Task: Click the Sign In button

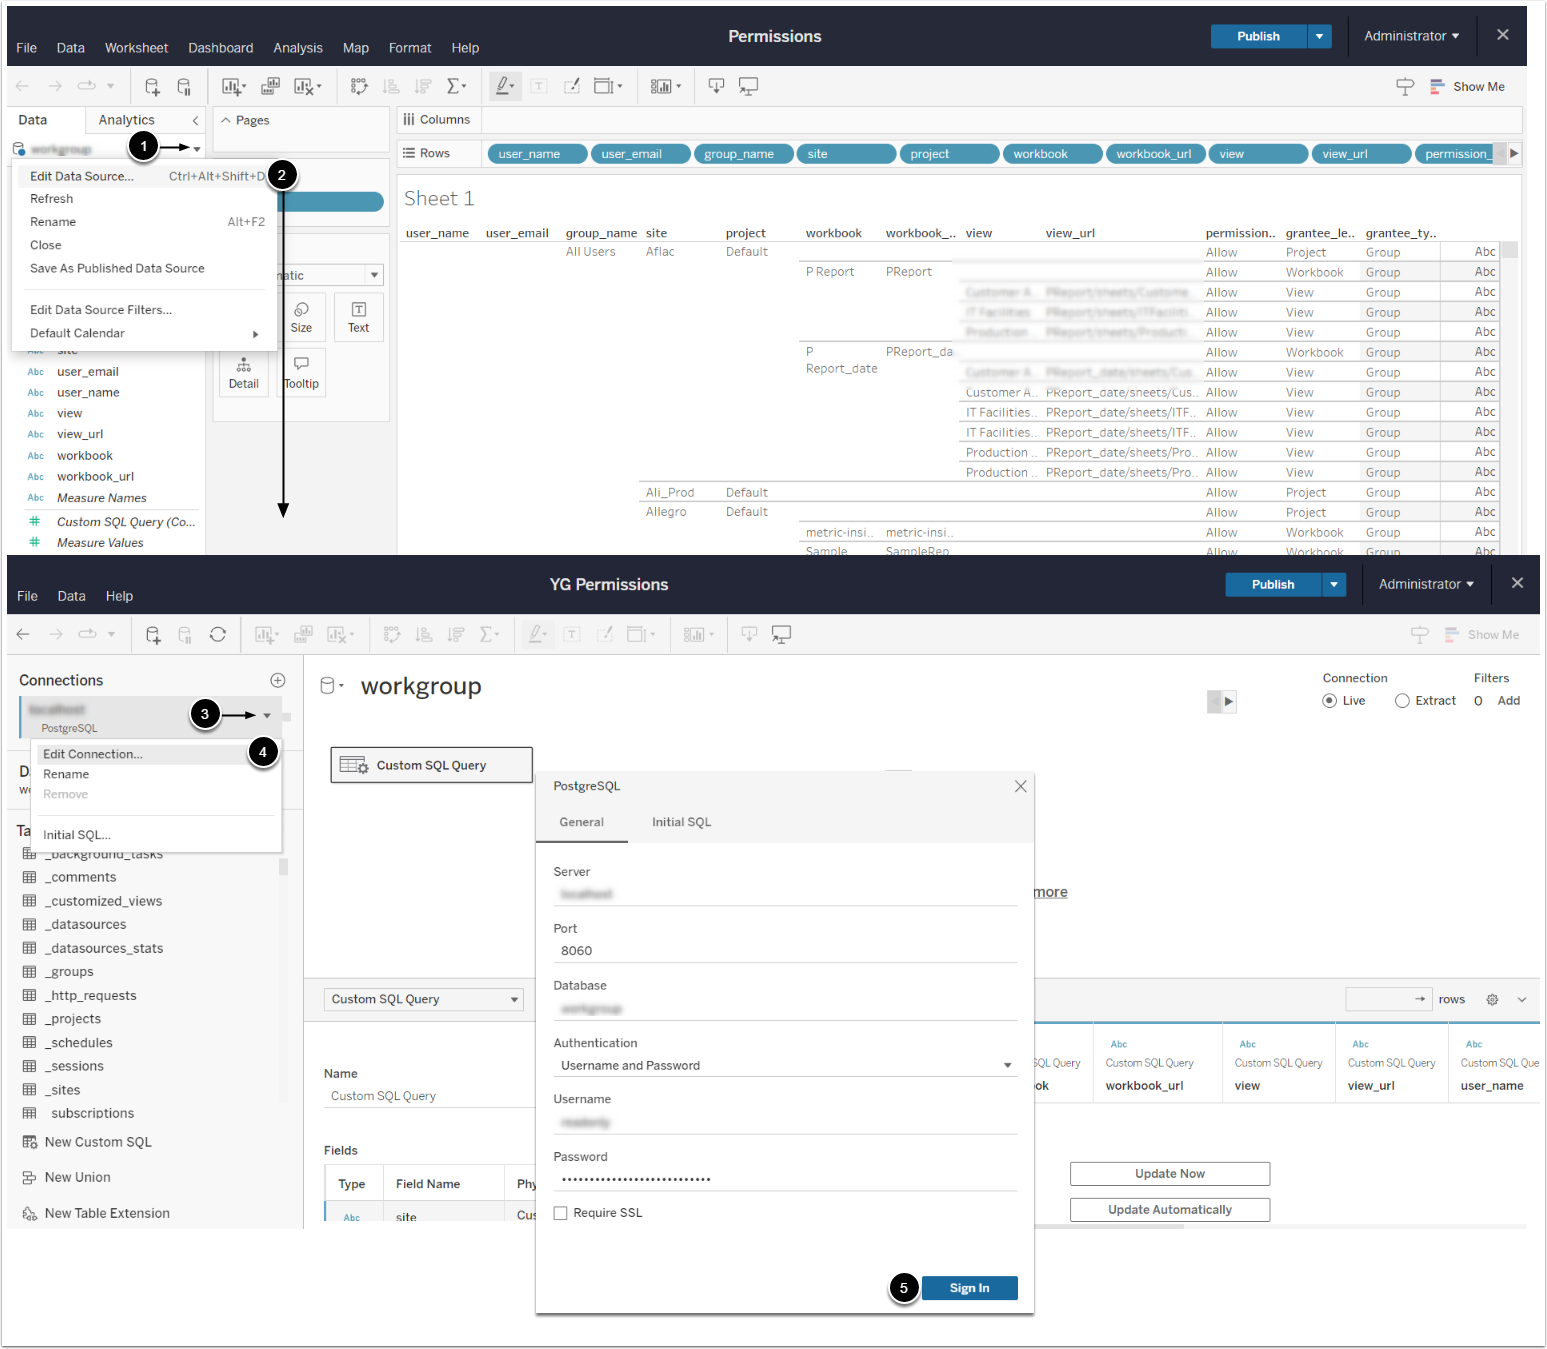Action: click(x=969, y=1288)
